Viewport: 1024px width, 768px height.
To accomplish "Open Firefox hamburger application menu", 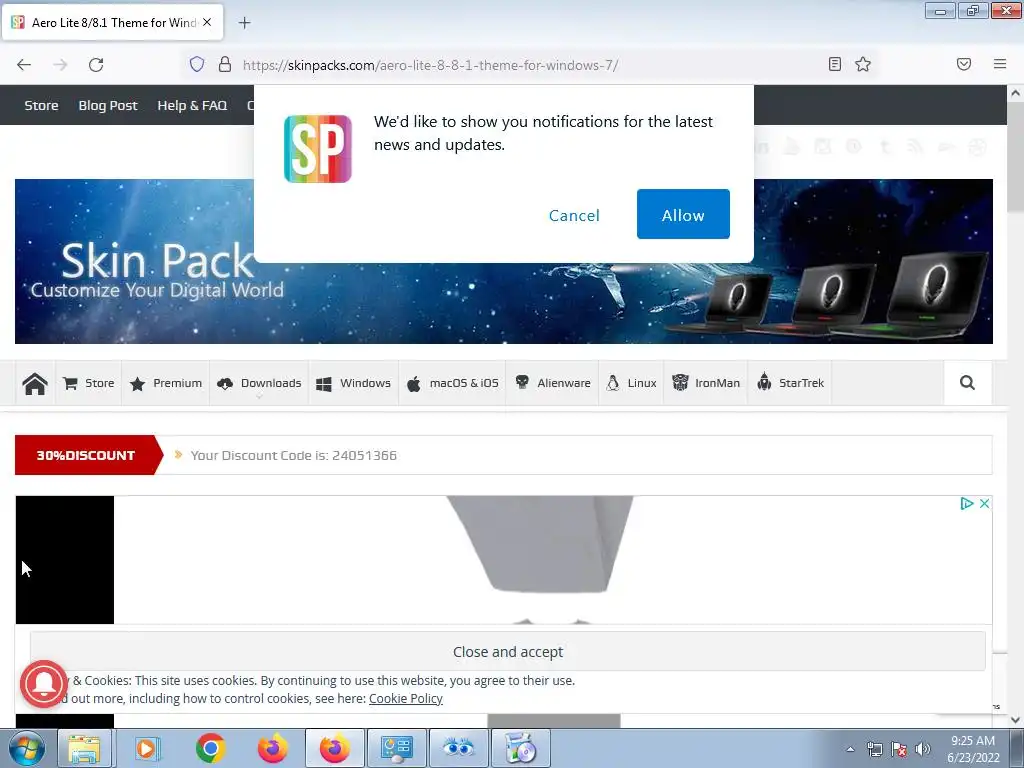I will (x=1000, y=64).
